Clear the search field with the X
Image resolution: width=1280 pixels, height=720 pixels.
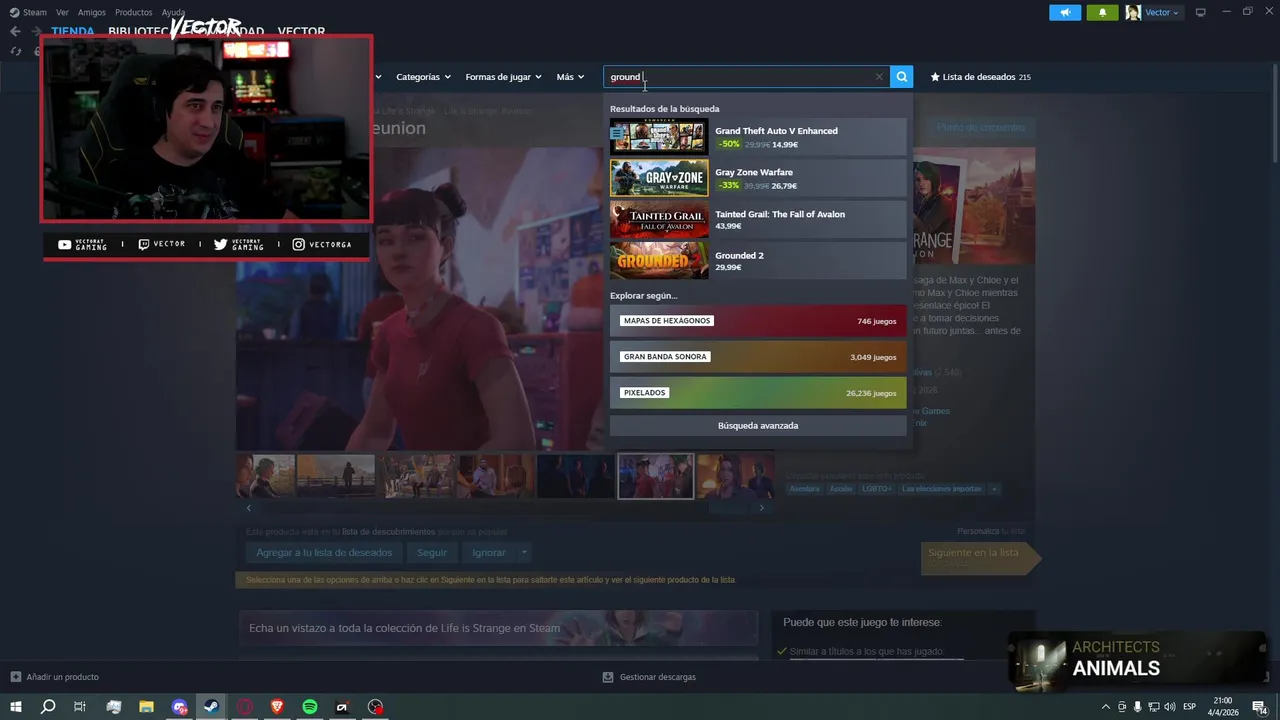(879, 77)
